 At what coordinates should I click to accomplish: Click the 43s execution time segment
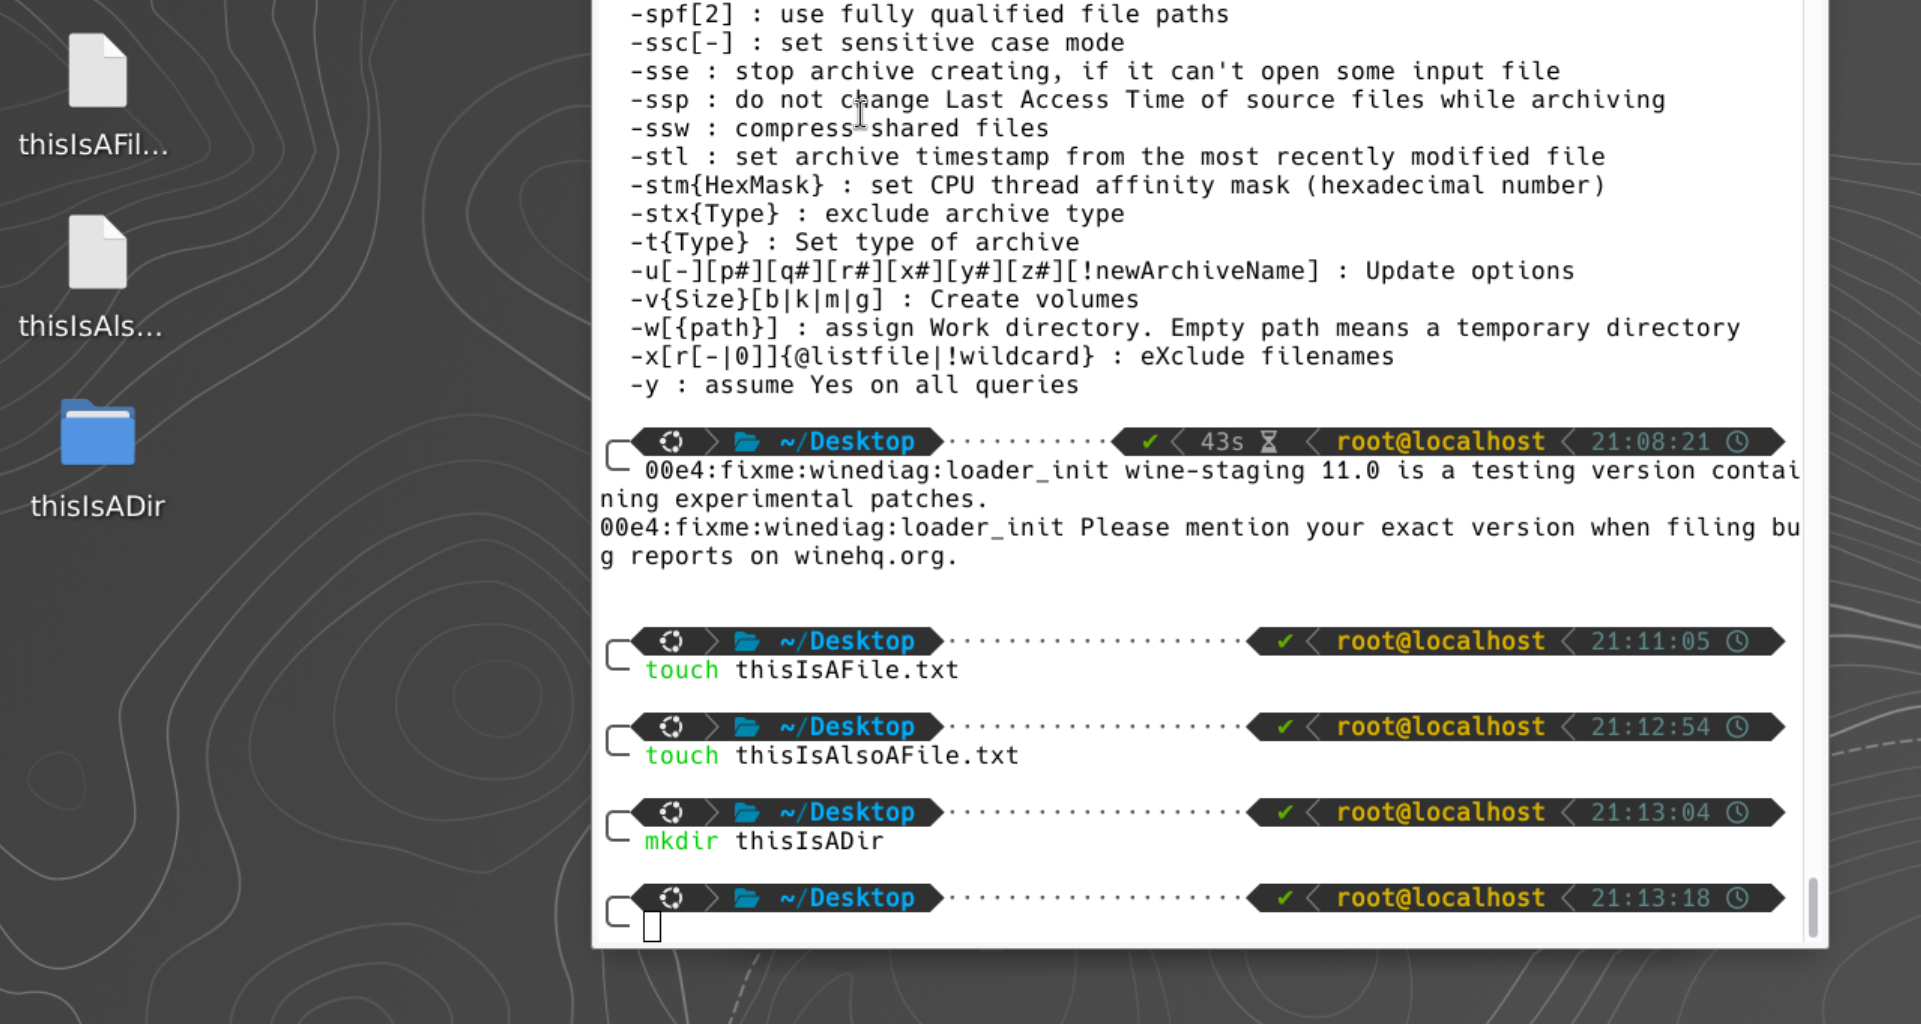pos(1221,442)
